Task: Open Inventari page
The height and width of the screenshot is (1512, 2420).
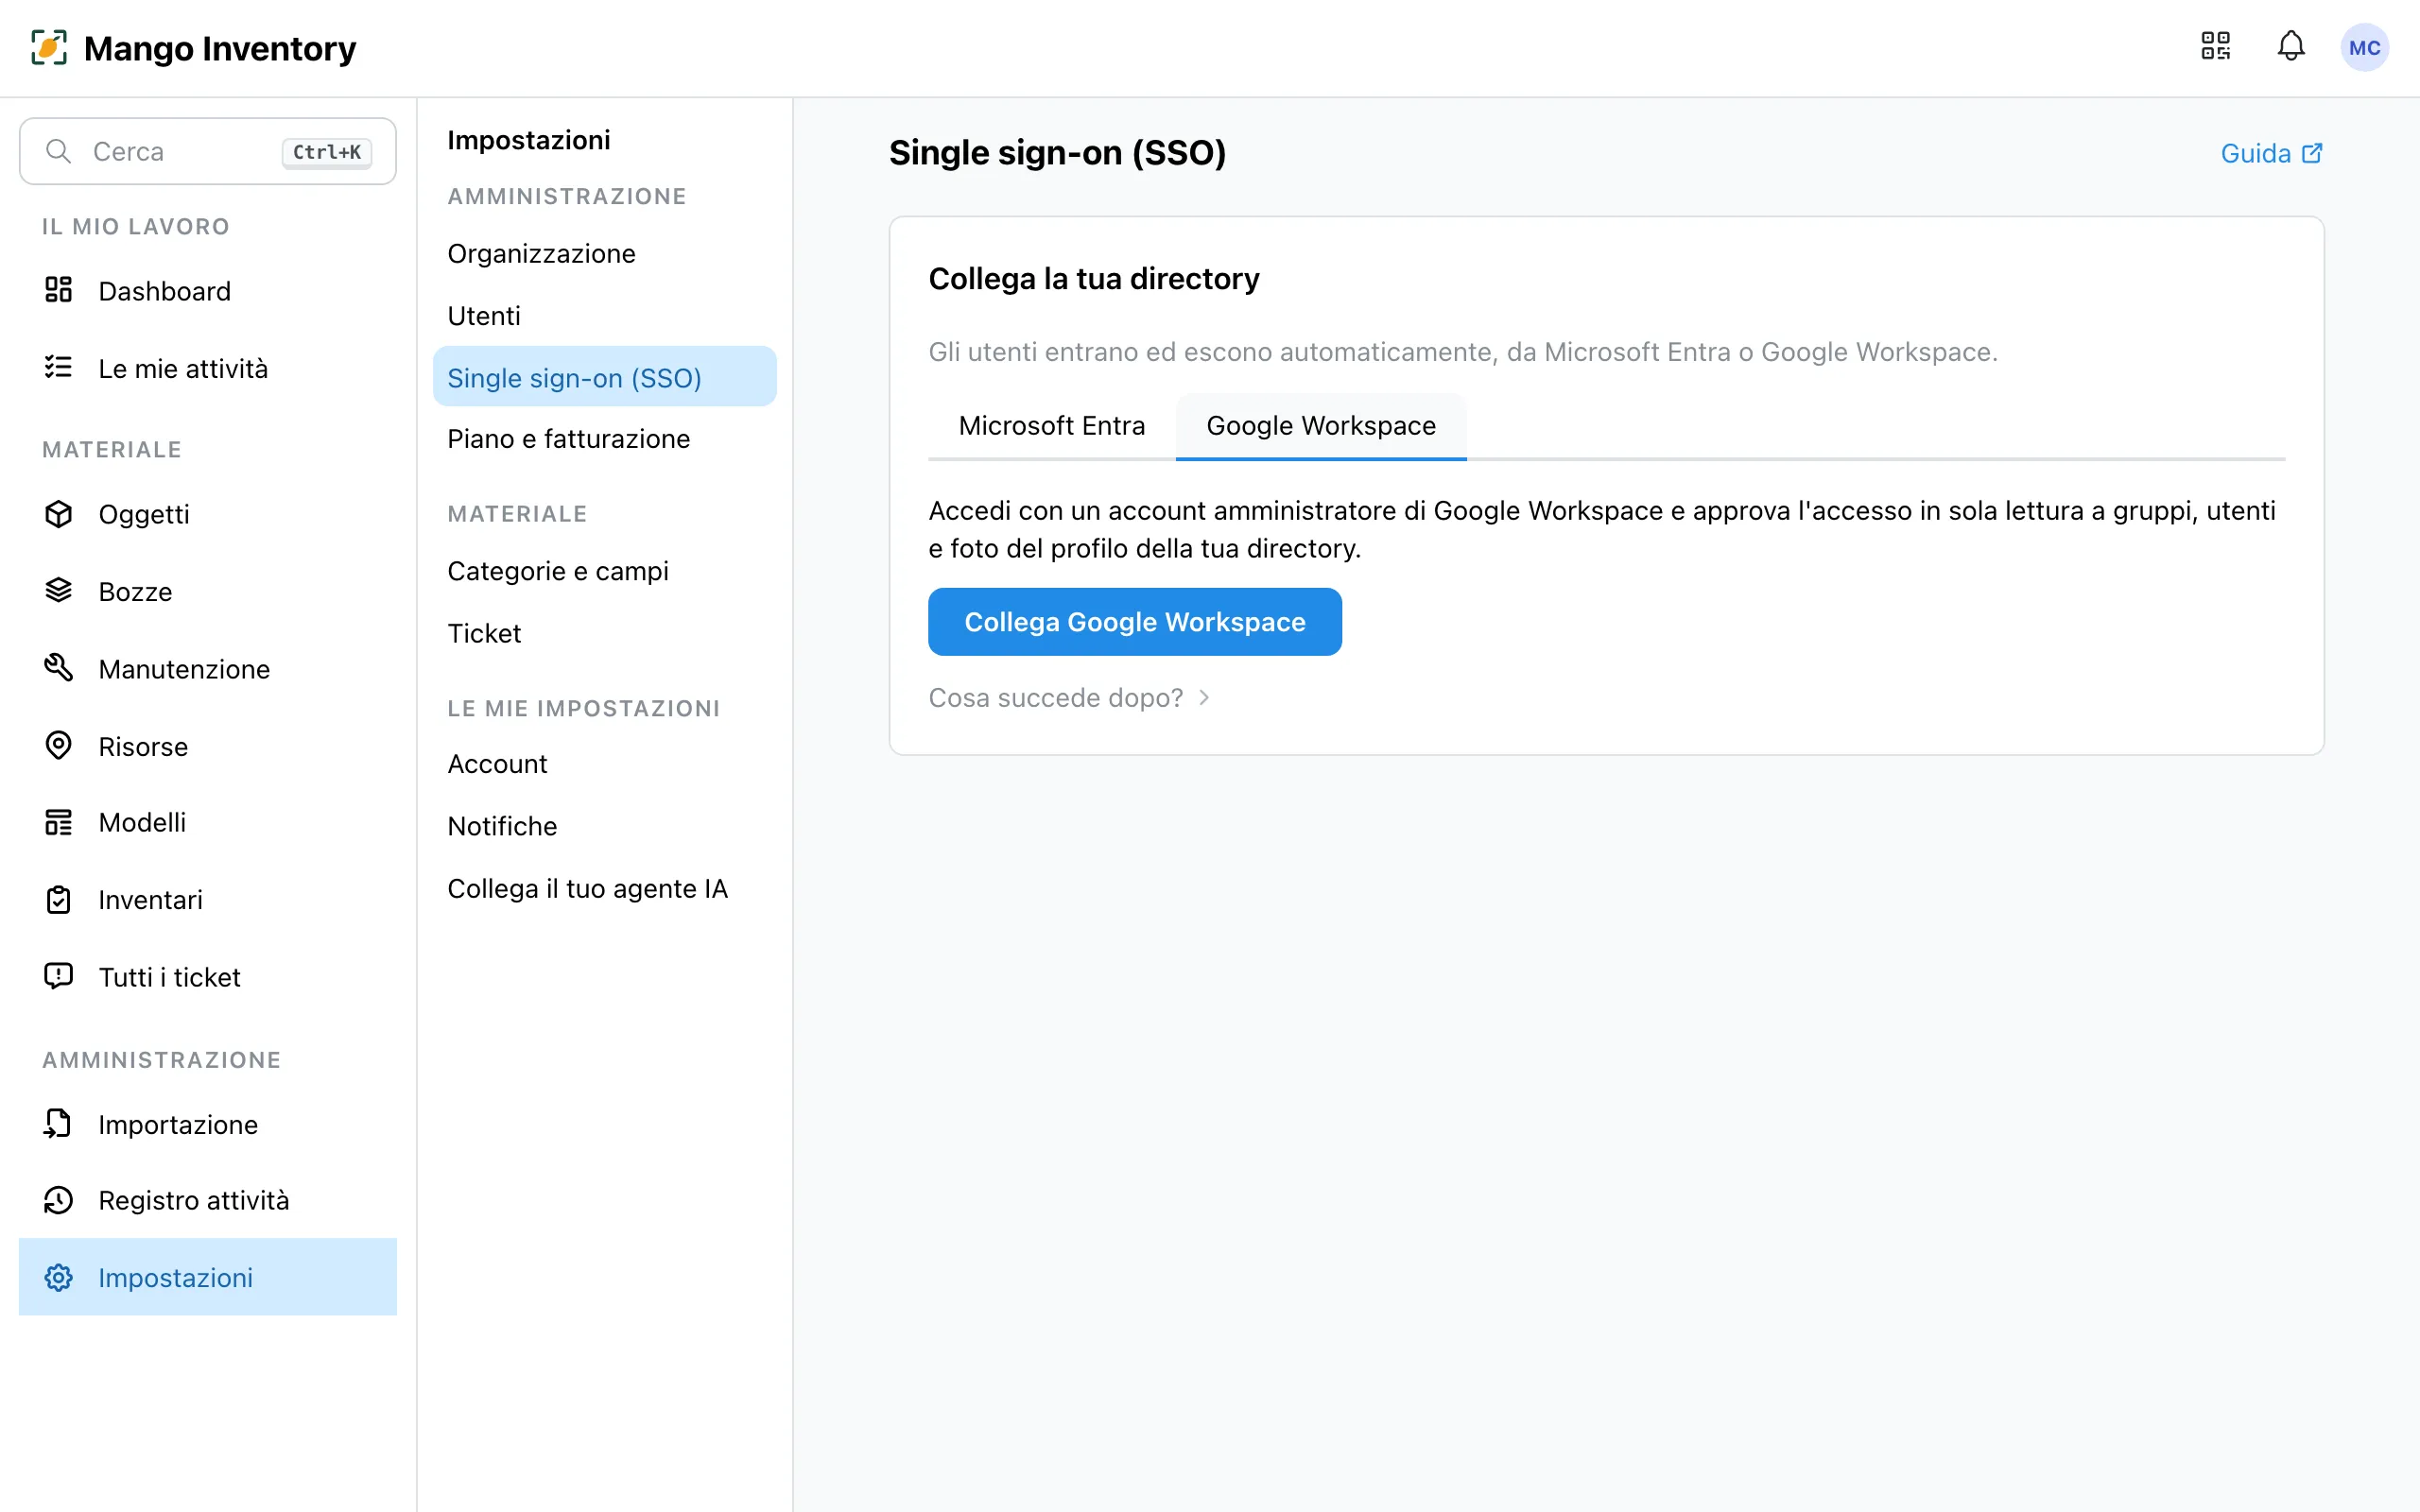Action: click(x=208, y=899)
